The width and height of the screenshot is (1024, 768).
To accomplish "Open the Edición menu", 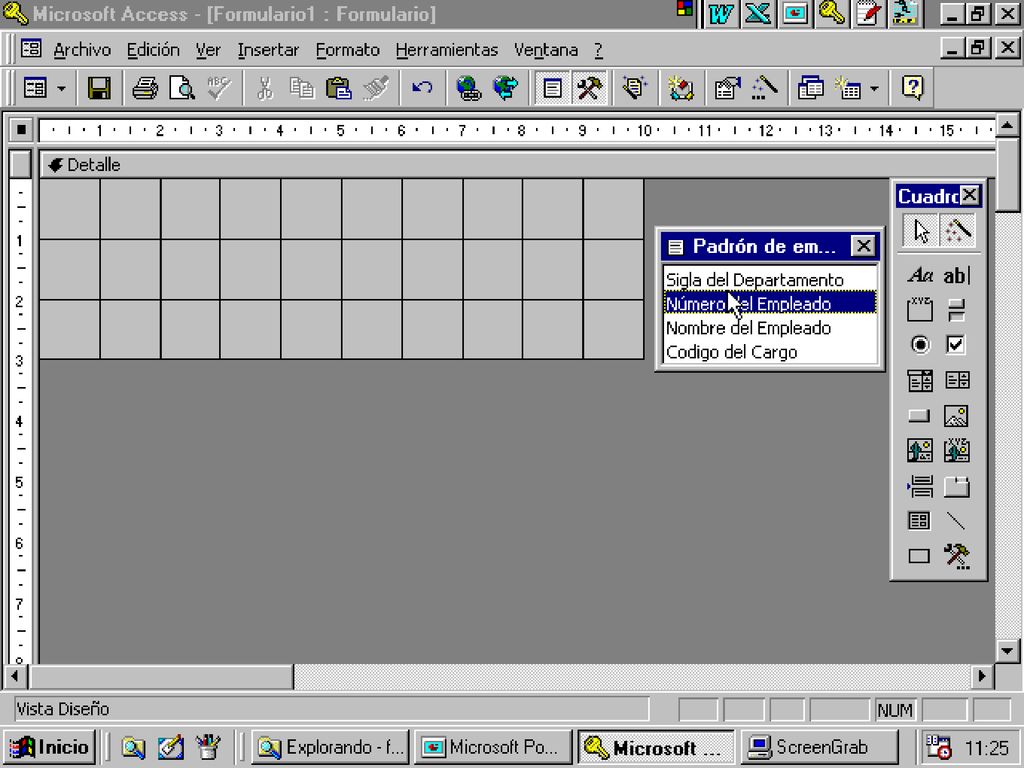I will click(153, 50).
